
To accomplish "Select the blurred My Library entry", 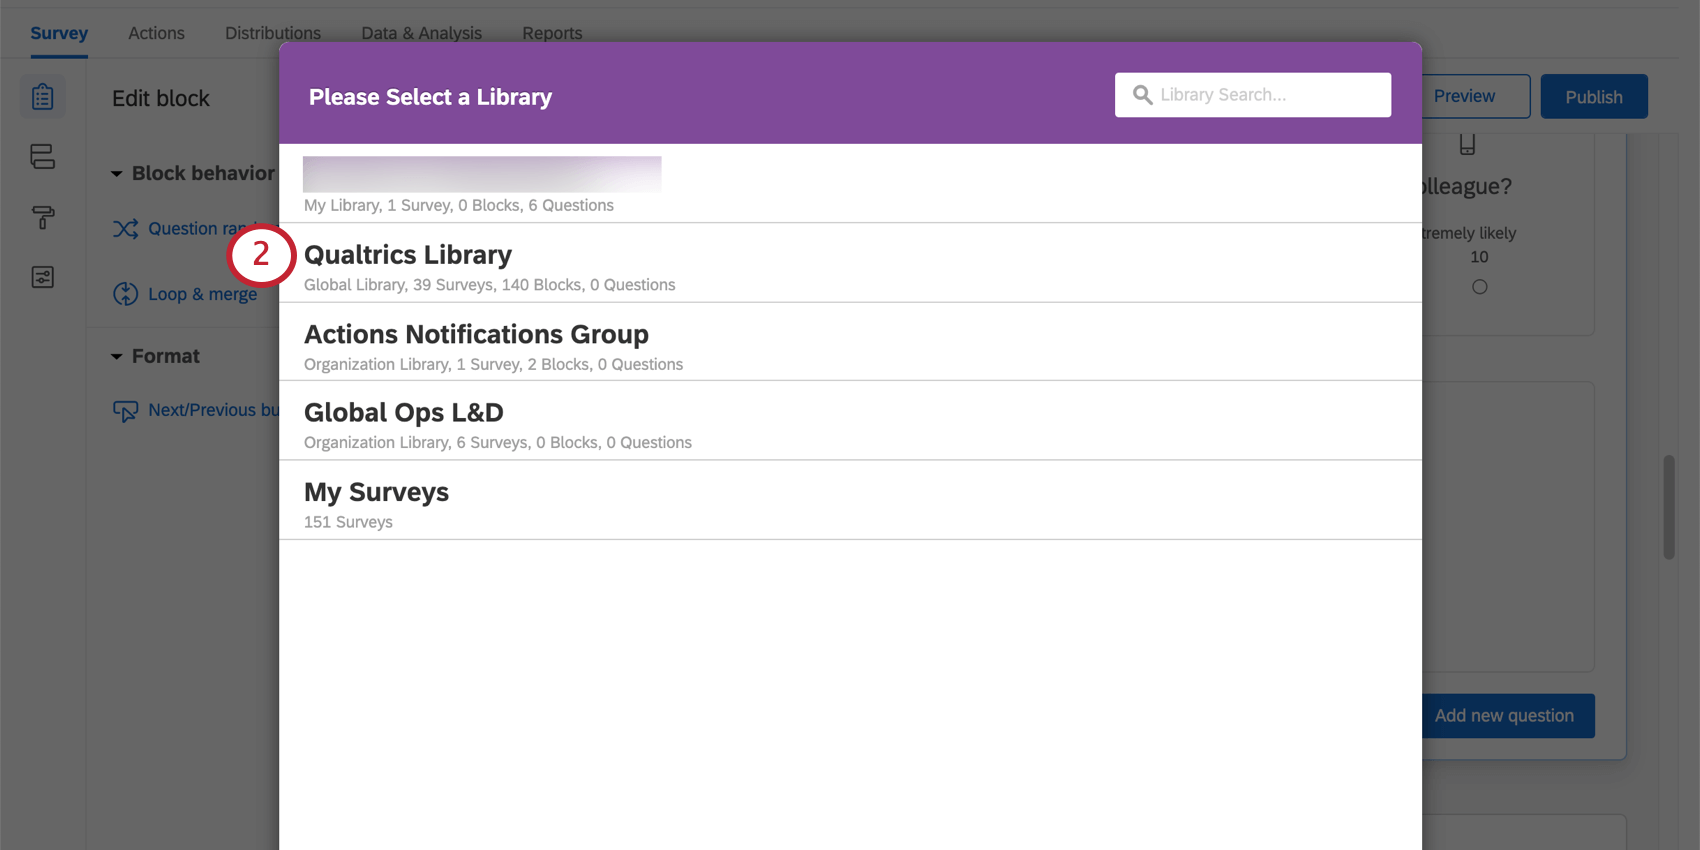I will pyautogui.click(x=850, y=183).
